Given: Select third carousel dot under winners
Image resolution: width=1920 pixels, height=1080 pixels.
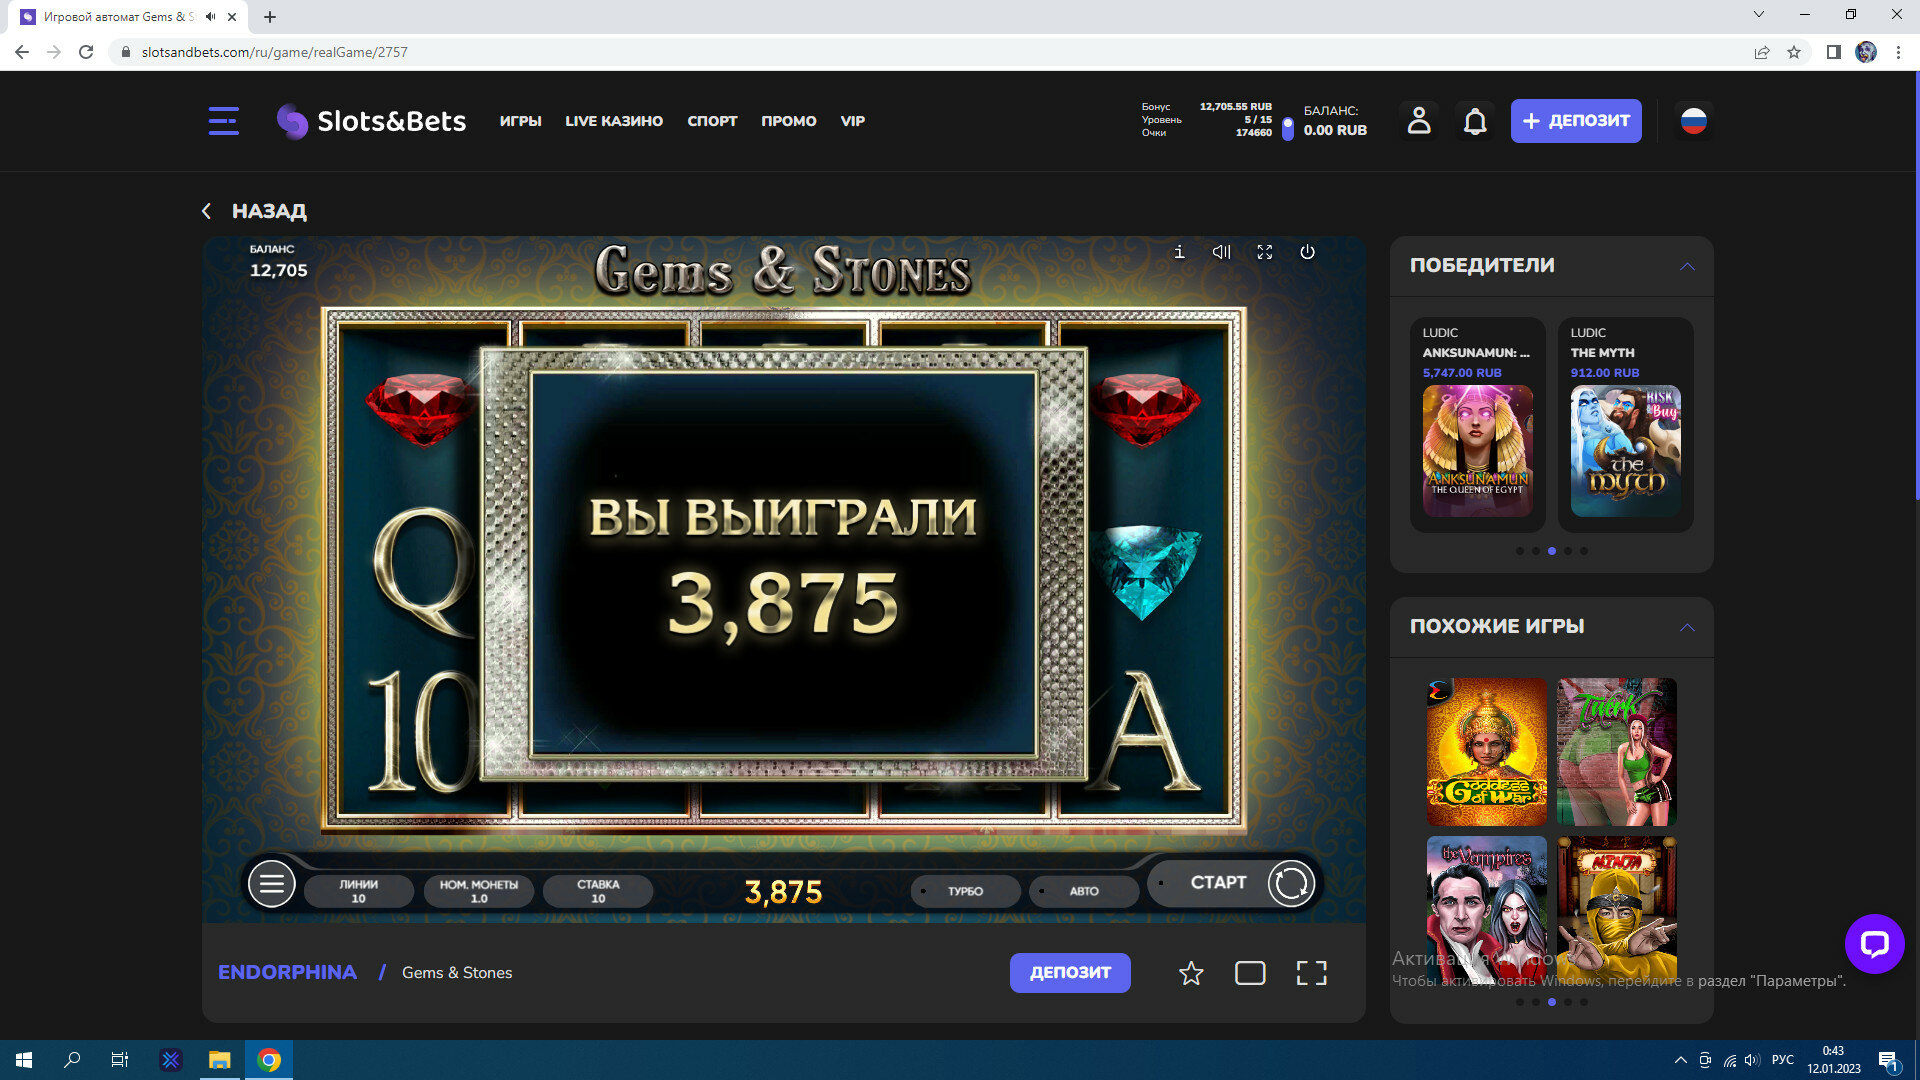Looking at the screenshot, I should [1552, 551].
